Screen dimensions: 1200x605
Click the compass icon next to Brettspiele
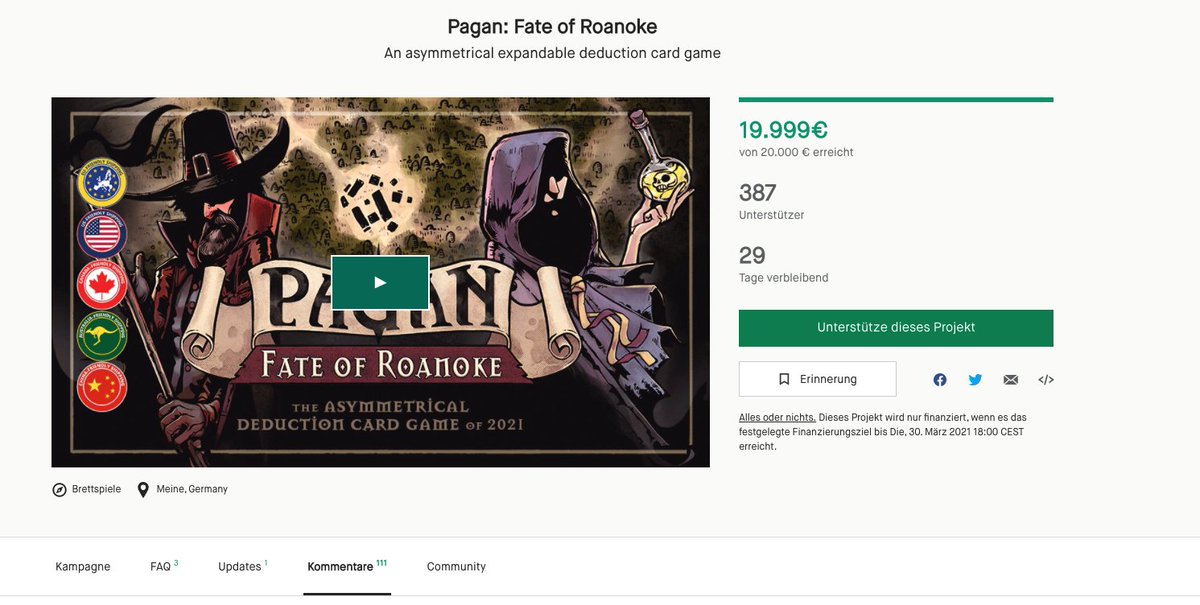(59, 490)
